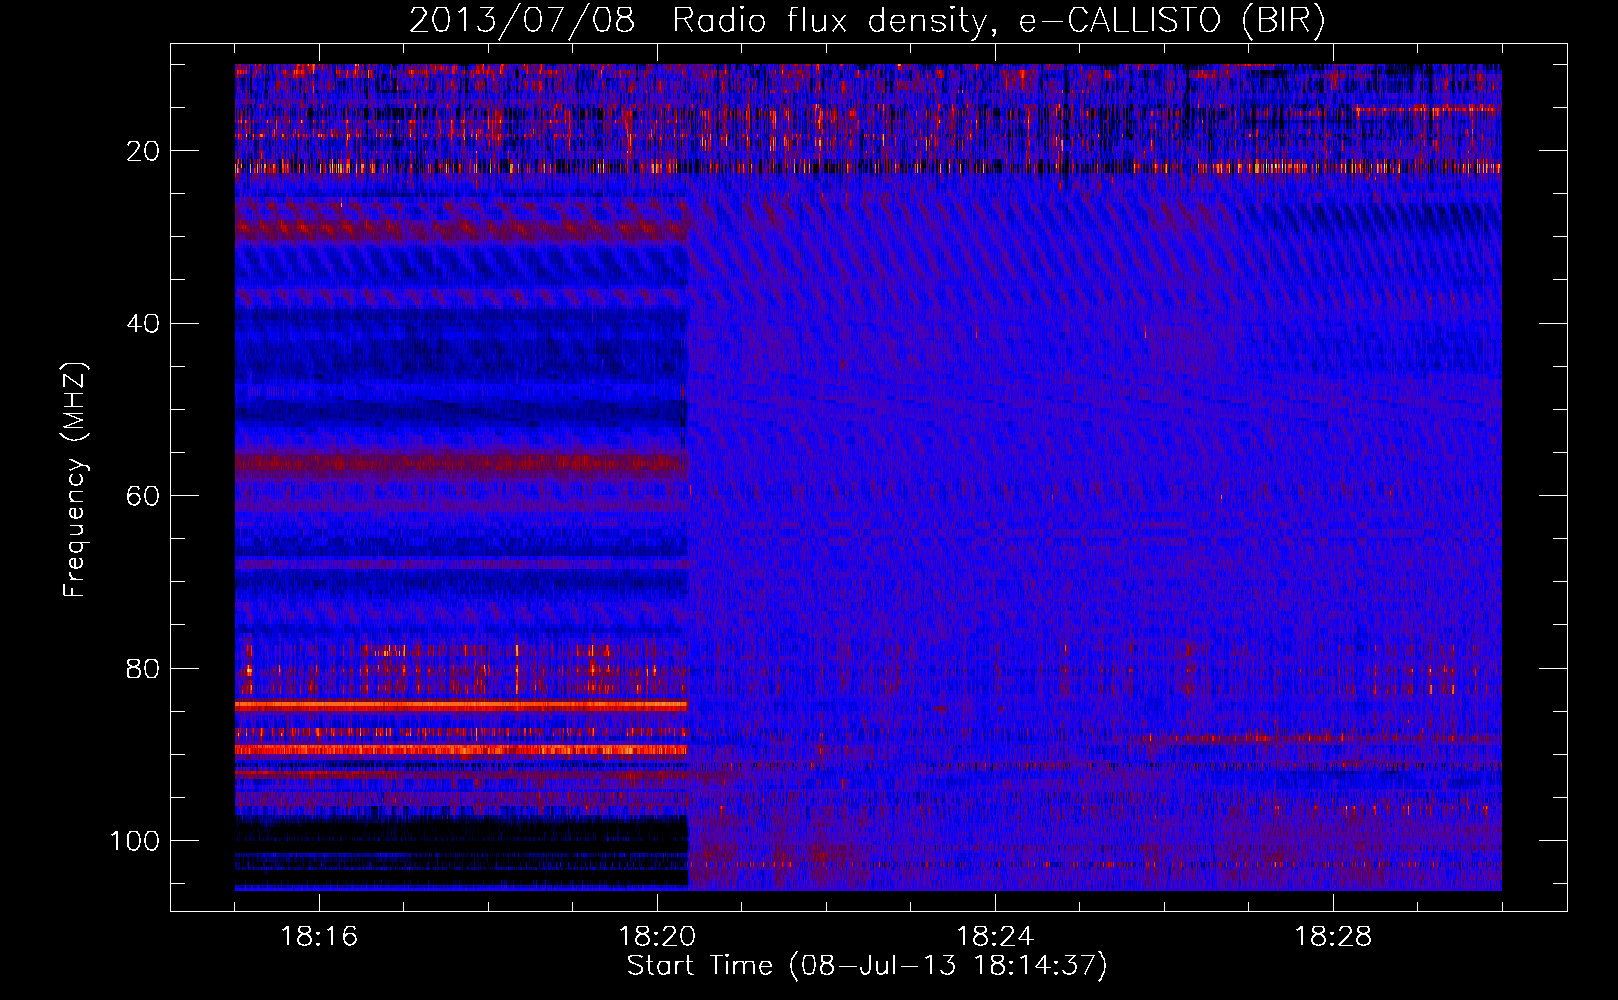Click the plot title '2013/07/08 Radio flux density'
This screenshot has width=1618, height=1000.
(867, 21)
